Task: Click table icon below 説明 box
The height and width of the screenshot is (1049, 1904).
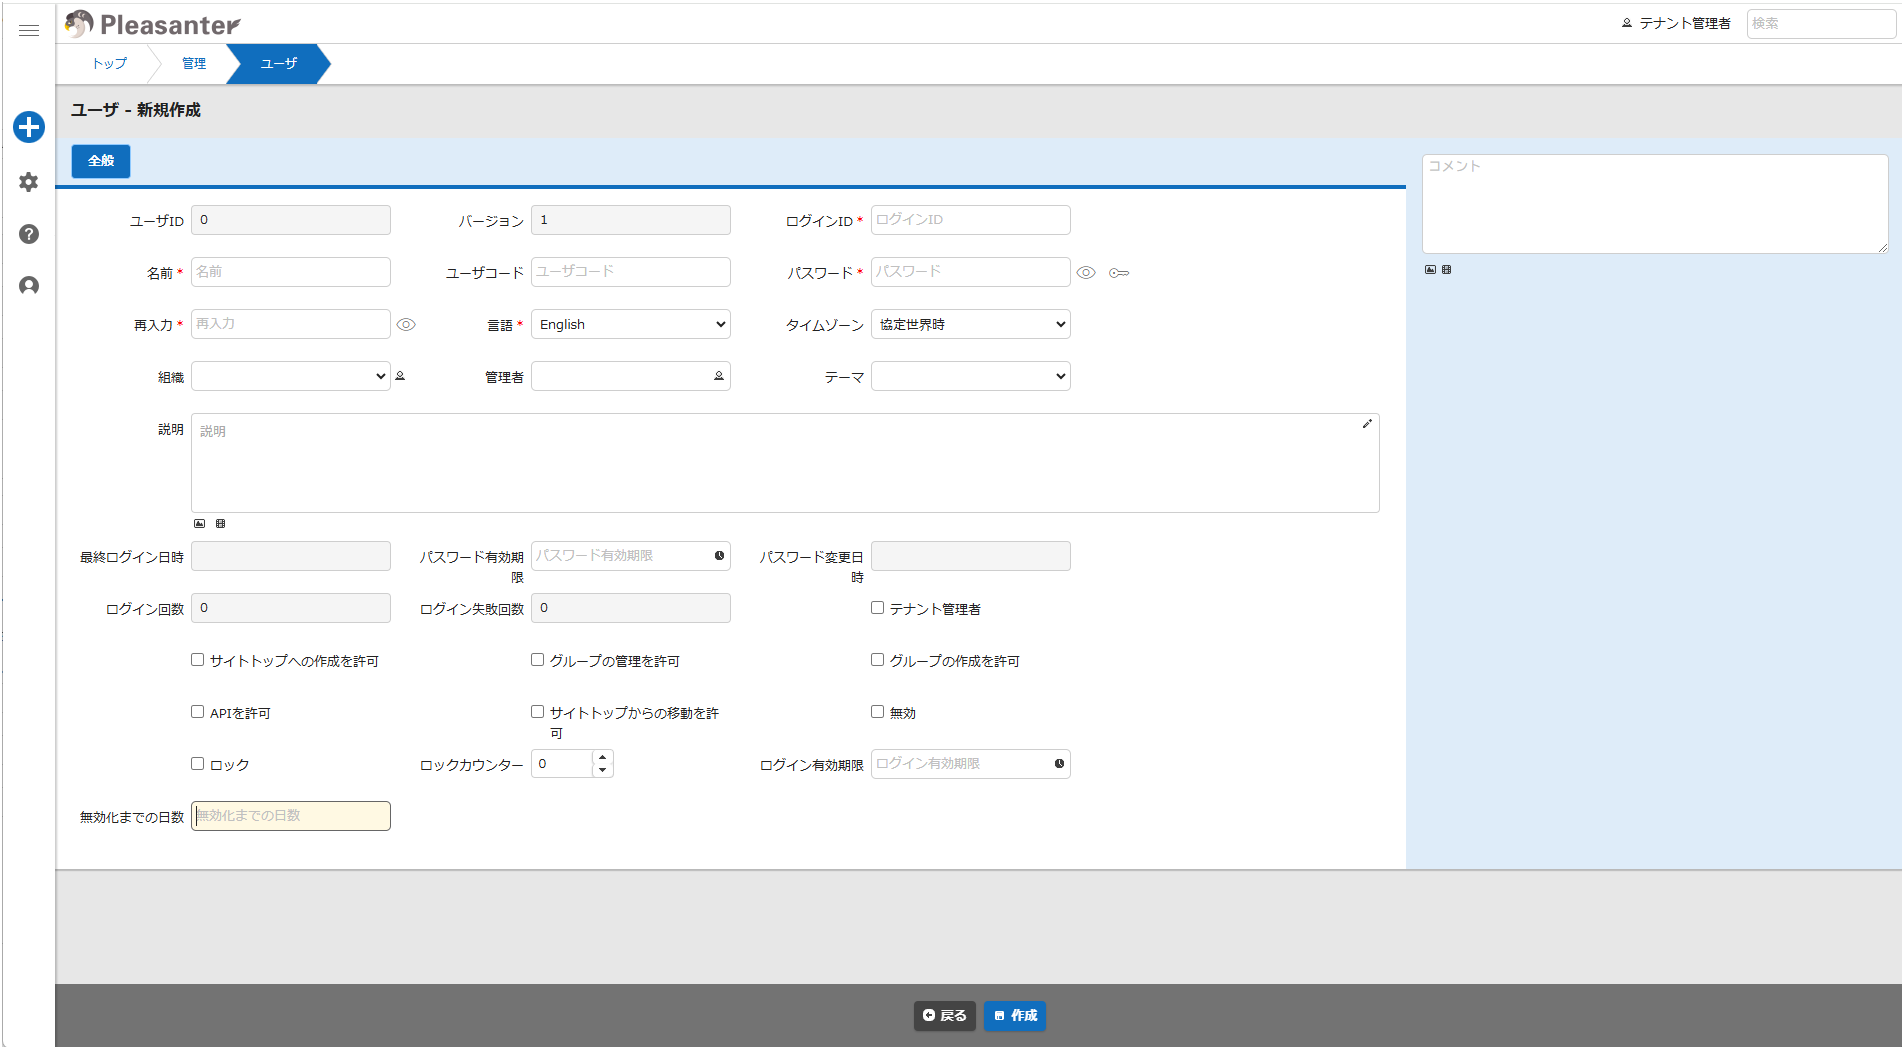Action: pos(221,523)
